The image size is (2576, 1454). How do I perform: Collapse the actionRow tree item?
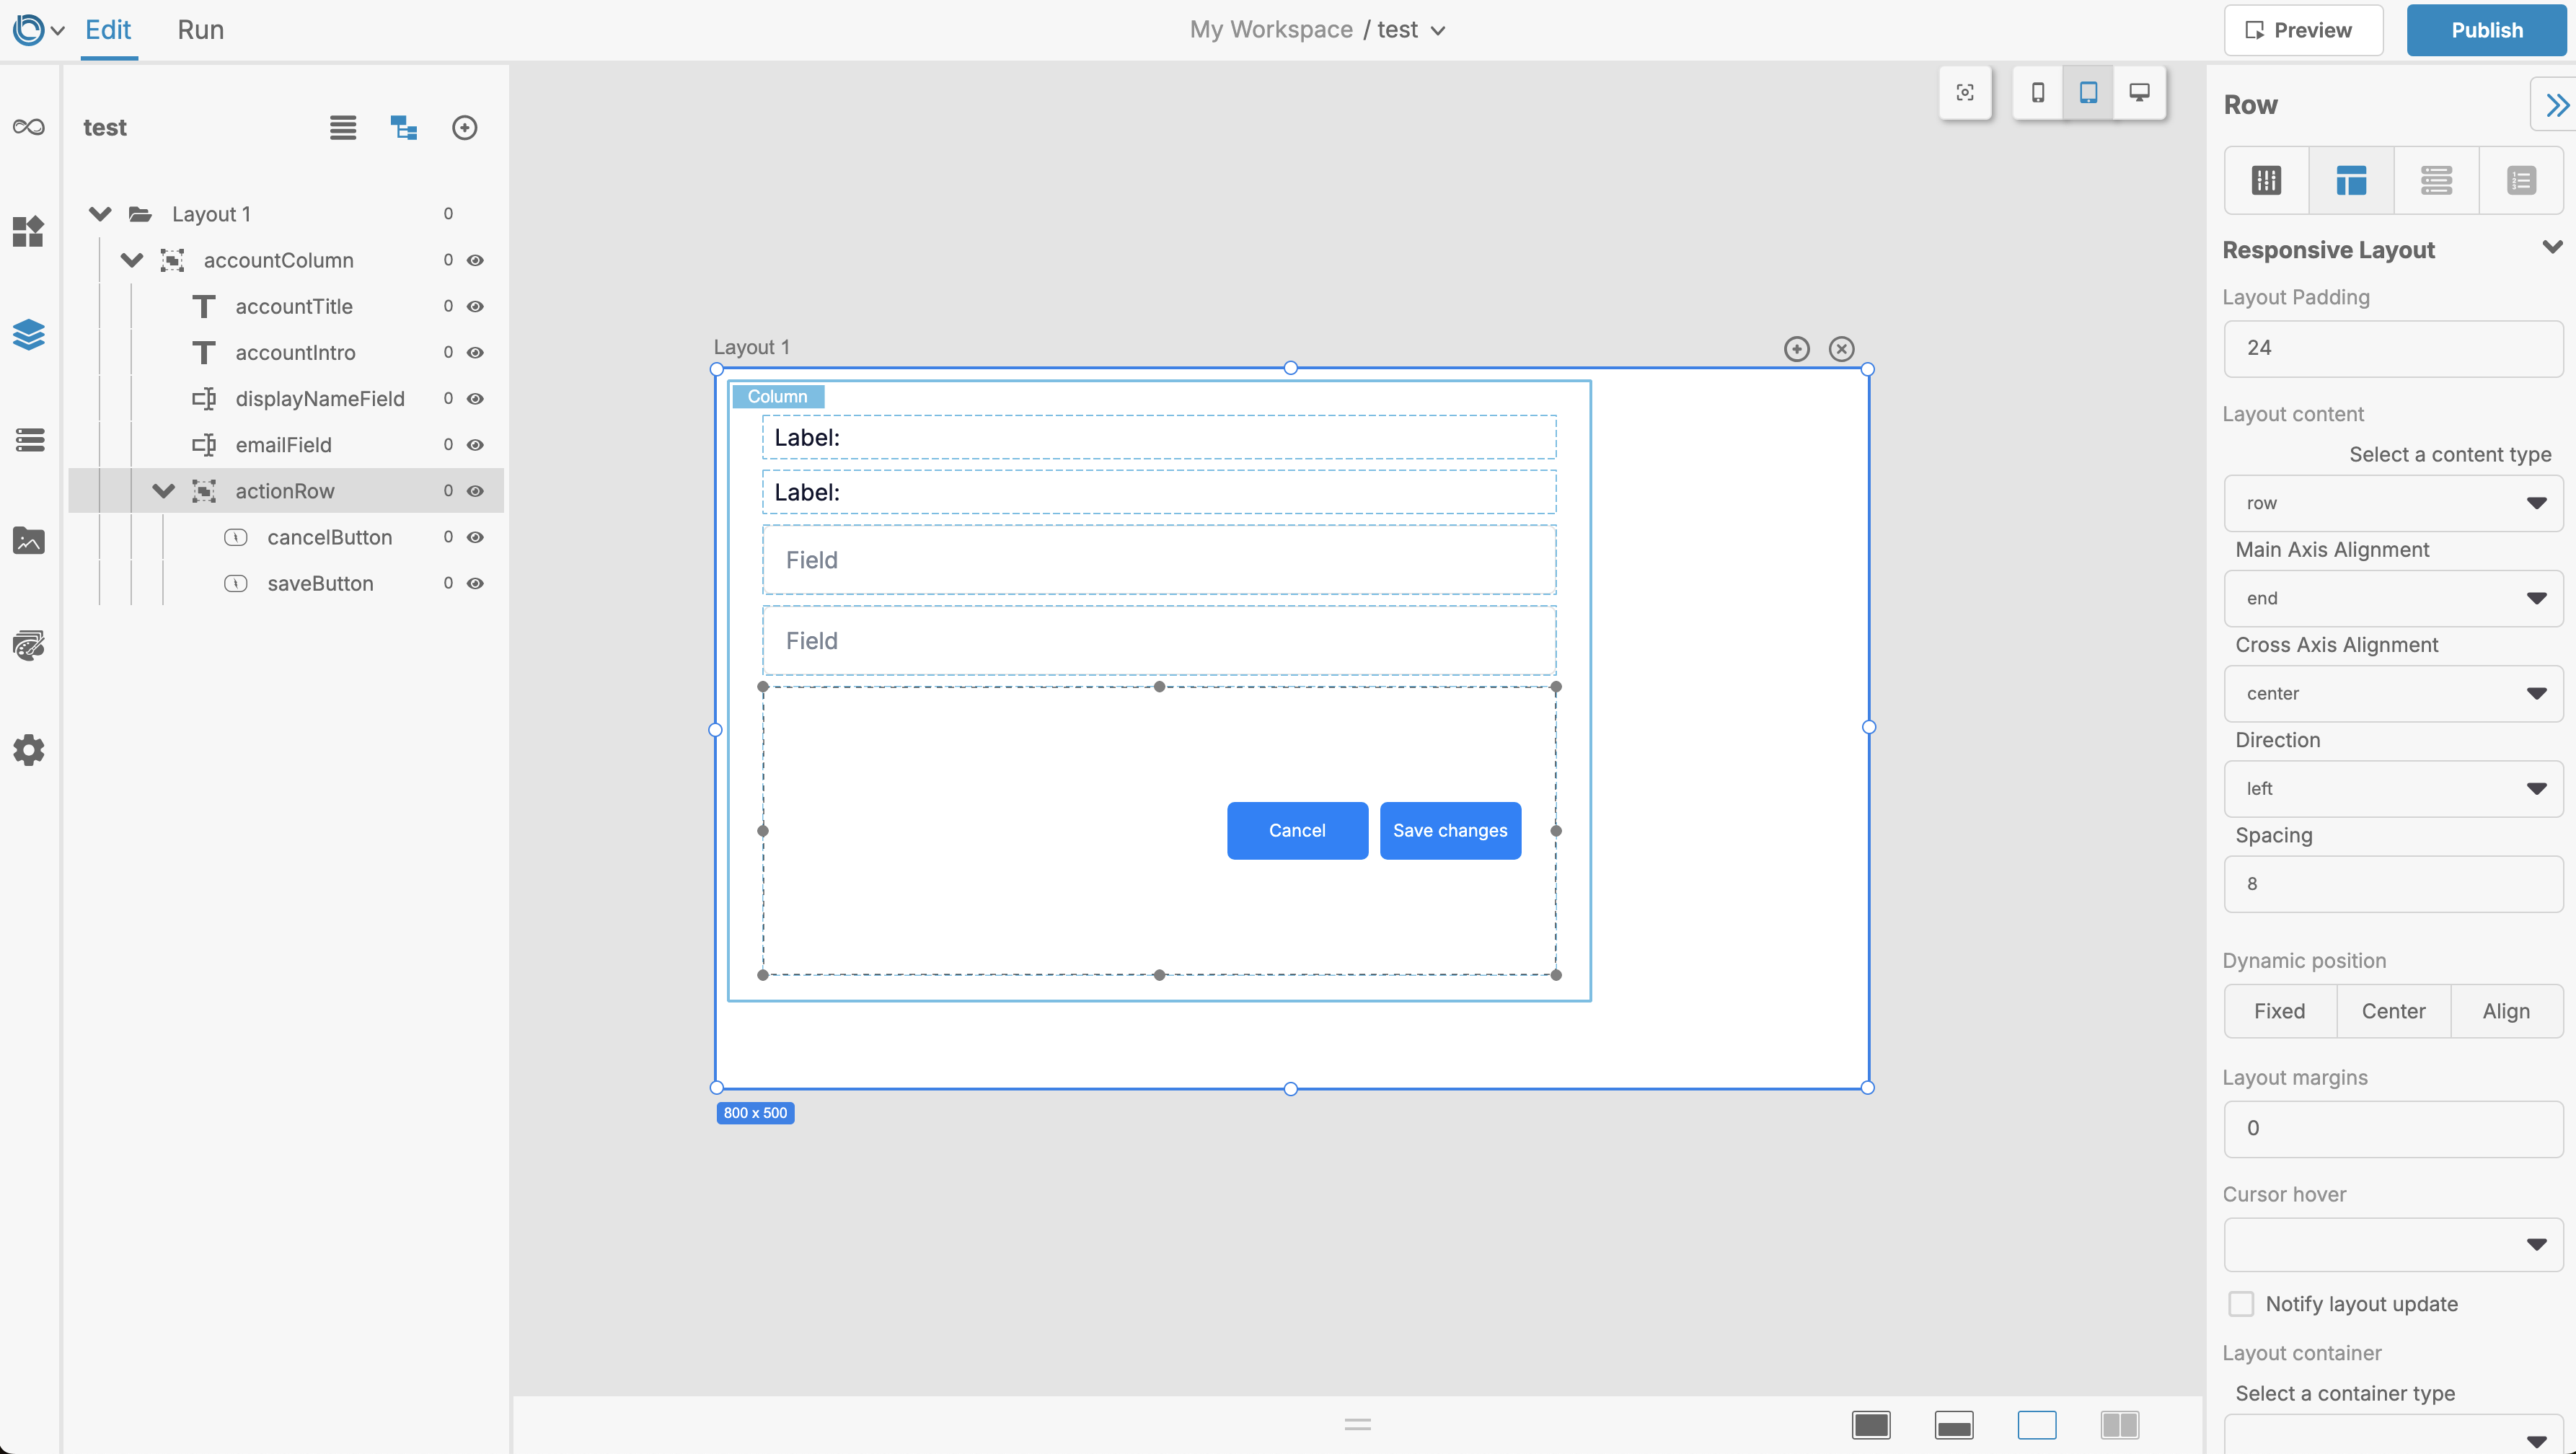(163, 491)
